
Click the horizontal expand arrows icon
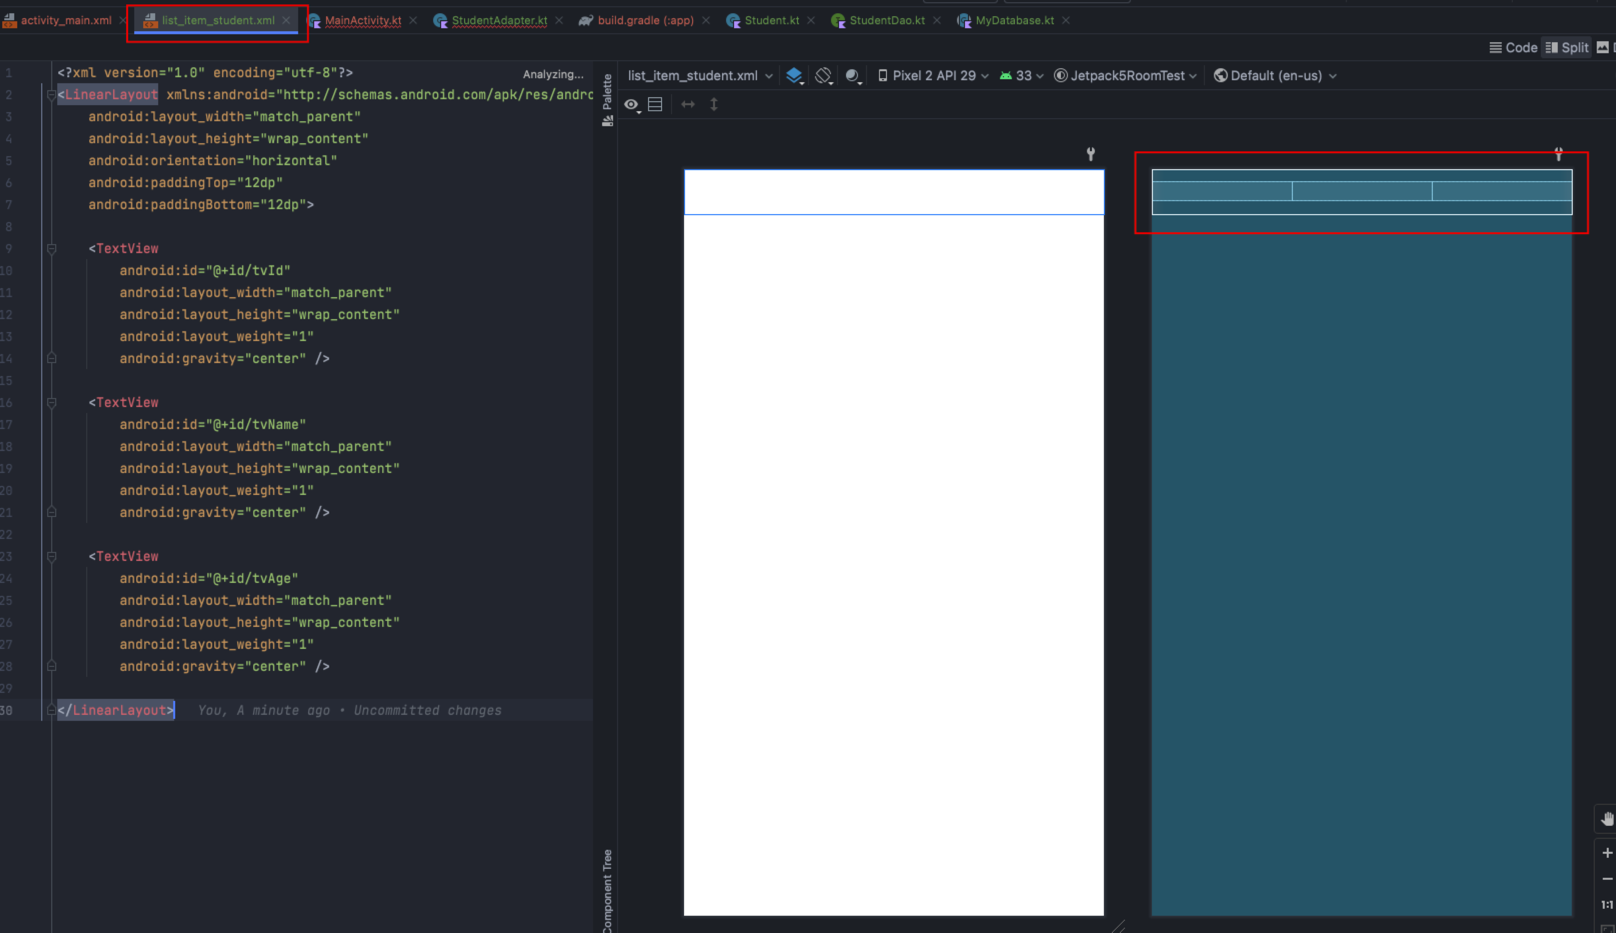click(688, 104)
